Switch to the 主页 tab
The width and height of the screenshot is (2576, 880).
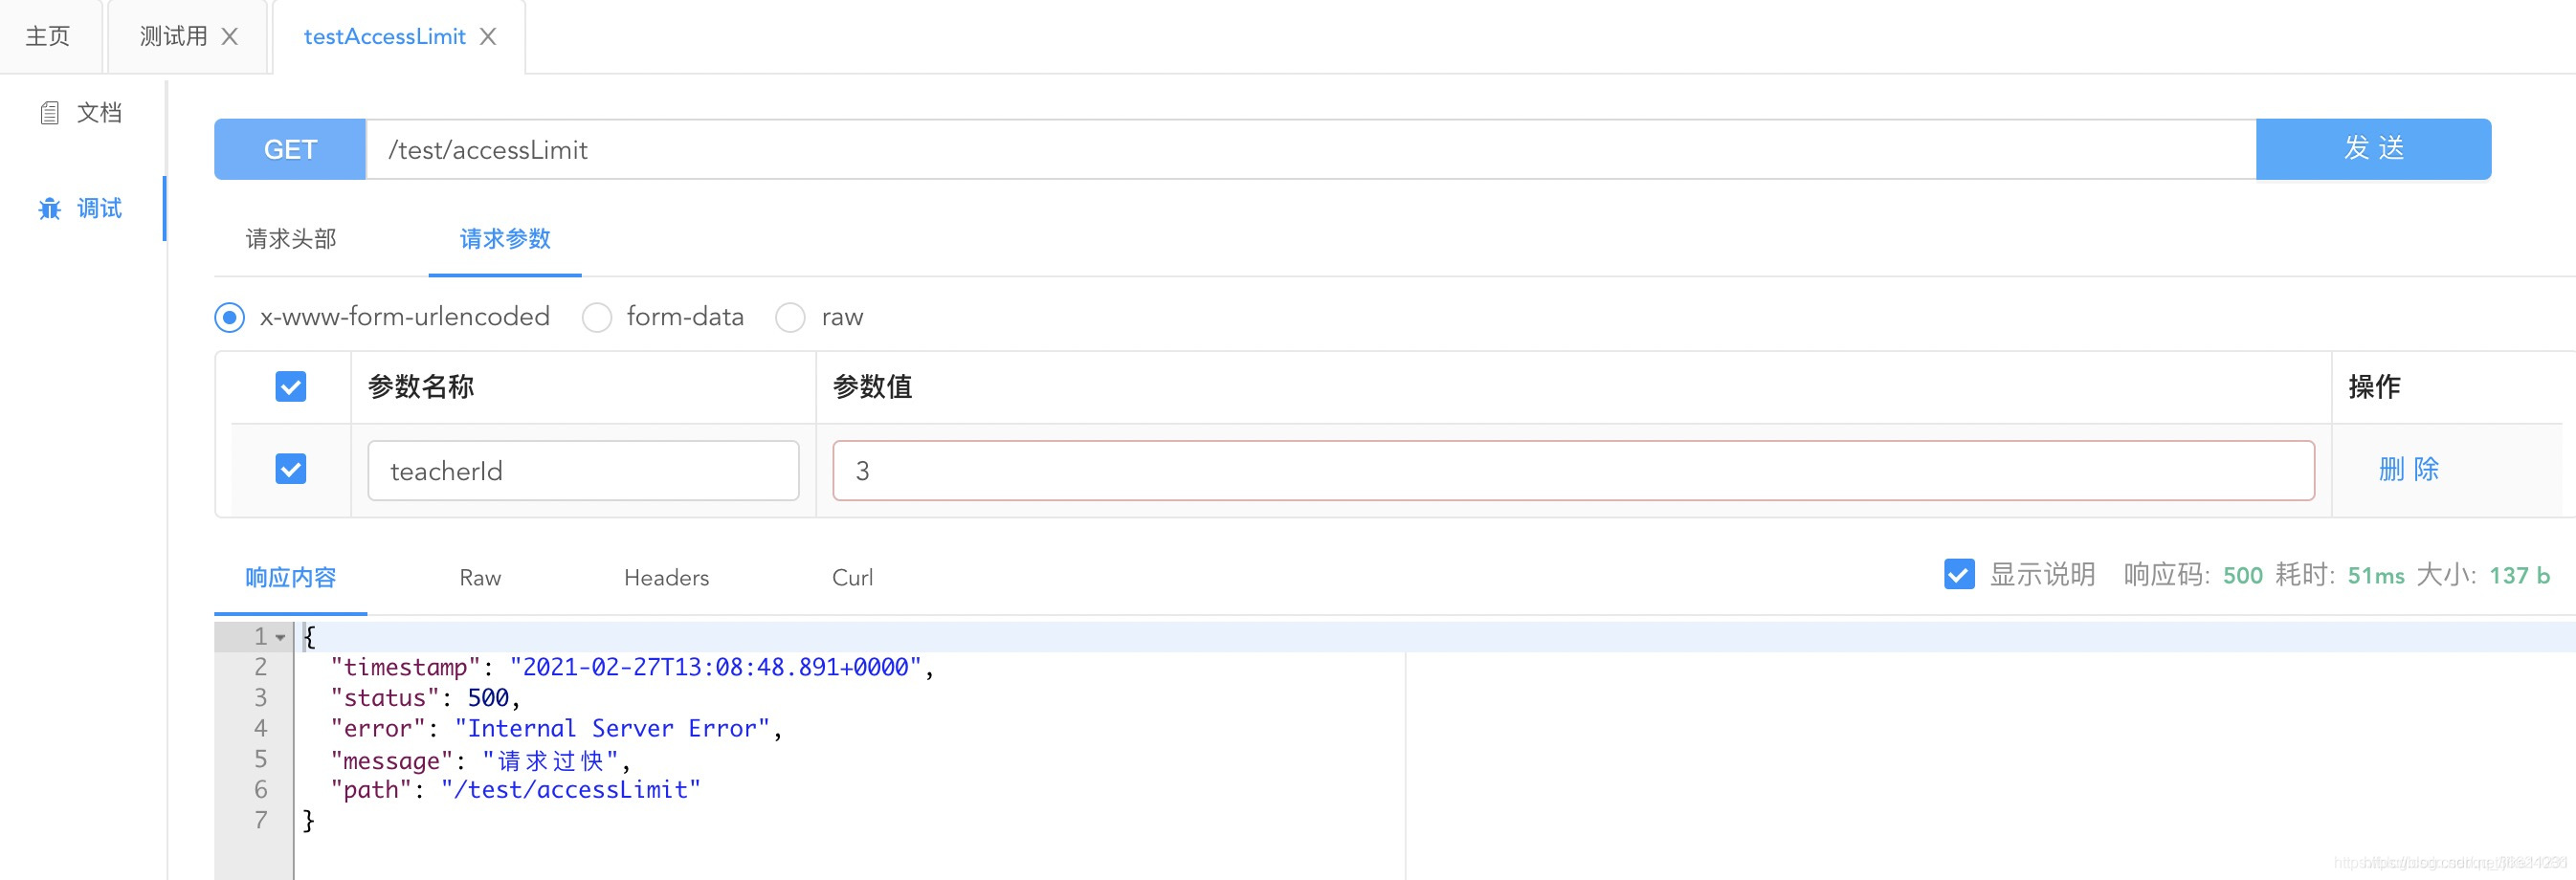click(48, 37)
